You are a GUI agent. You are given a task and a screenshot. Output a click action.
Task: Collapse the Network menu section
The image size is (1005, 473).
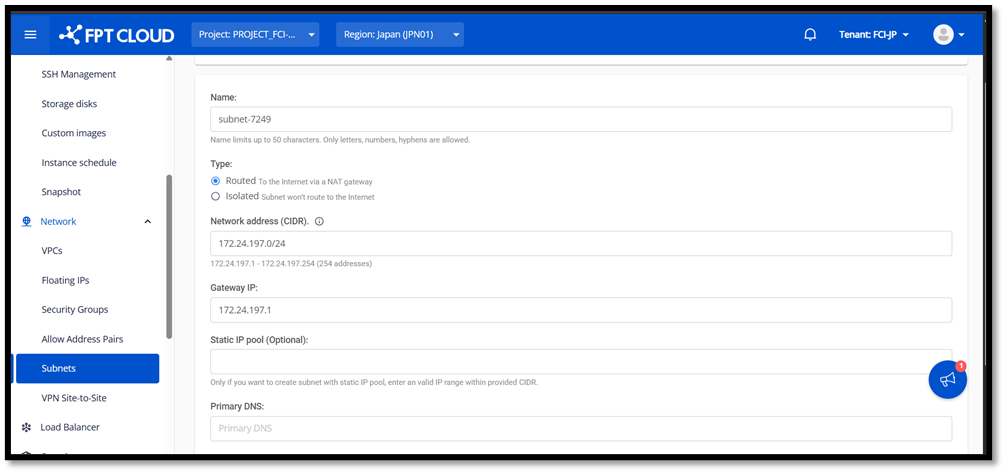coord(148,221)
